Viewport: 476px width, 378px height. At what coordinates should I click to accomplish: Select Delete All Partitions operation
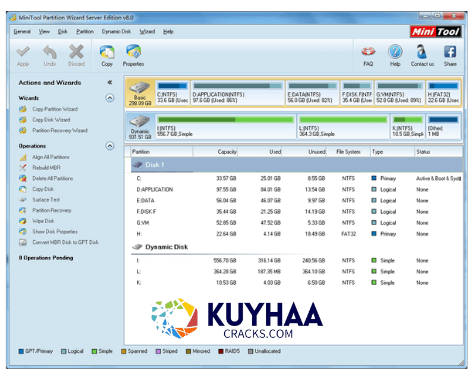click(x=52, y=178)
